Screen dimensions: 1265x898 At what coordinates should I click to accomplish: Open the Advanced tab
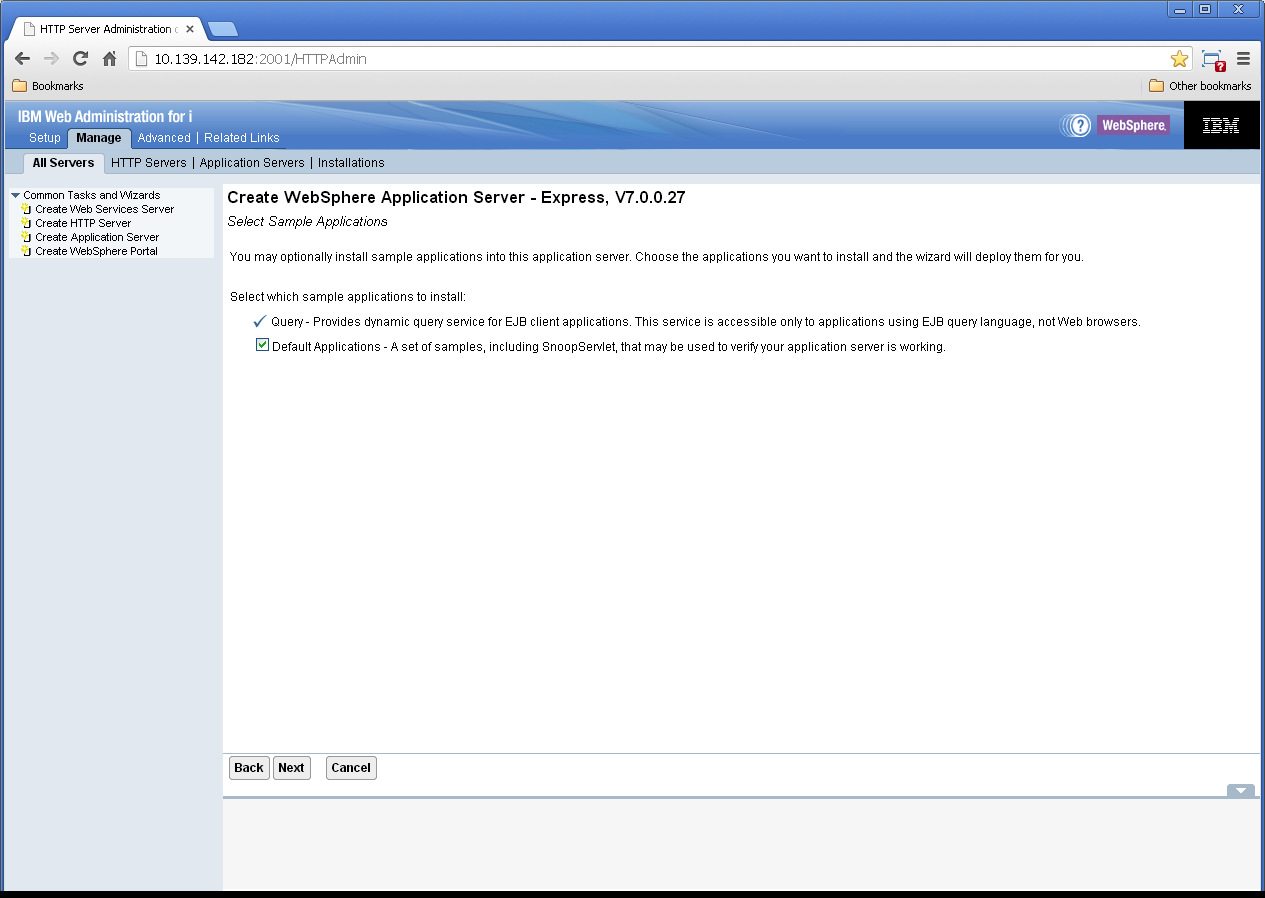[x=164, y=138]
